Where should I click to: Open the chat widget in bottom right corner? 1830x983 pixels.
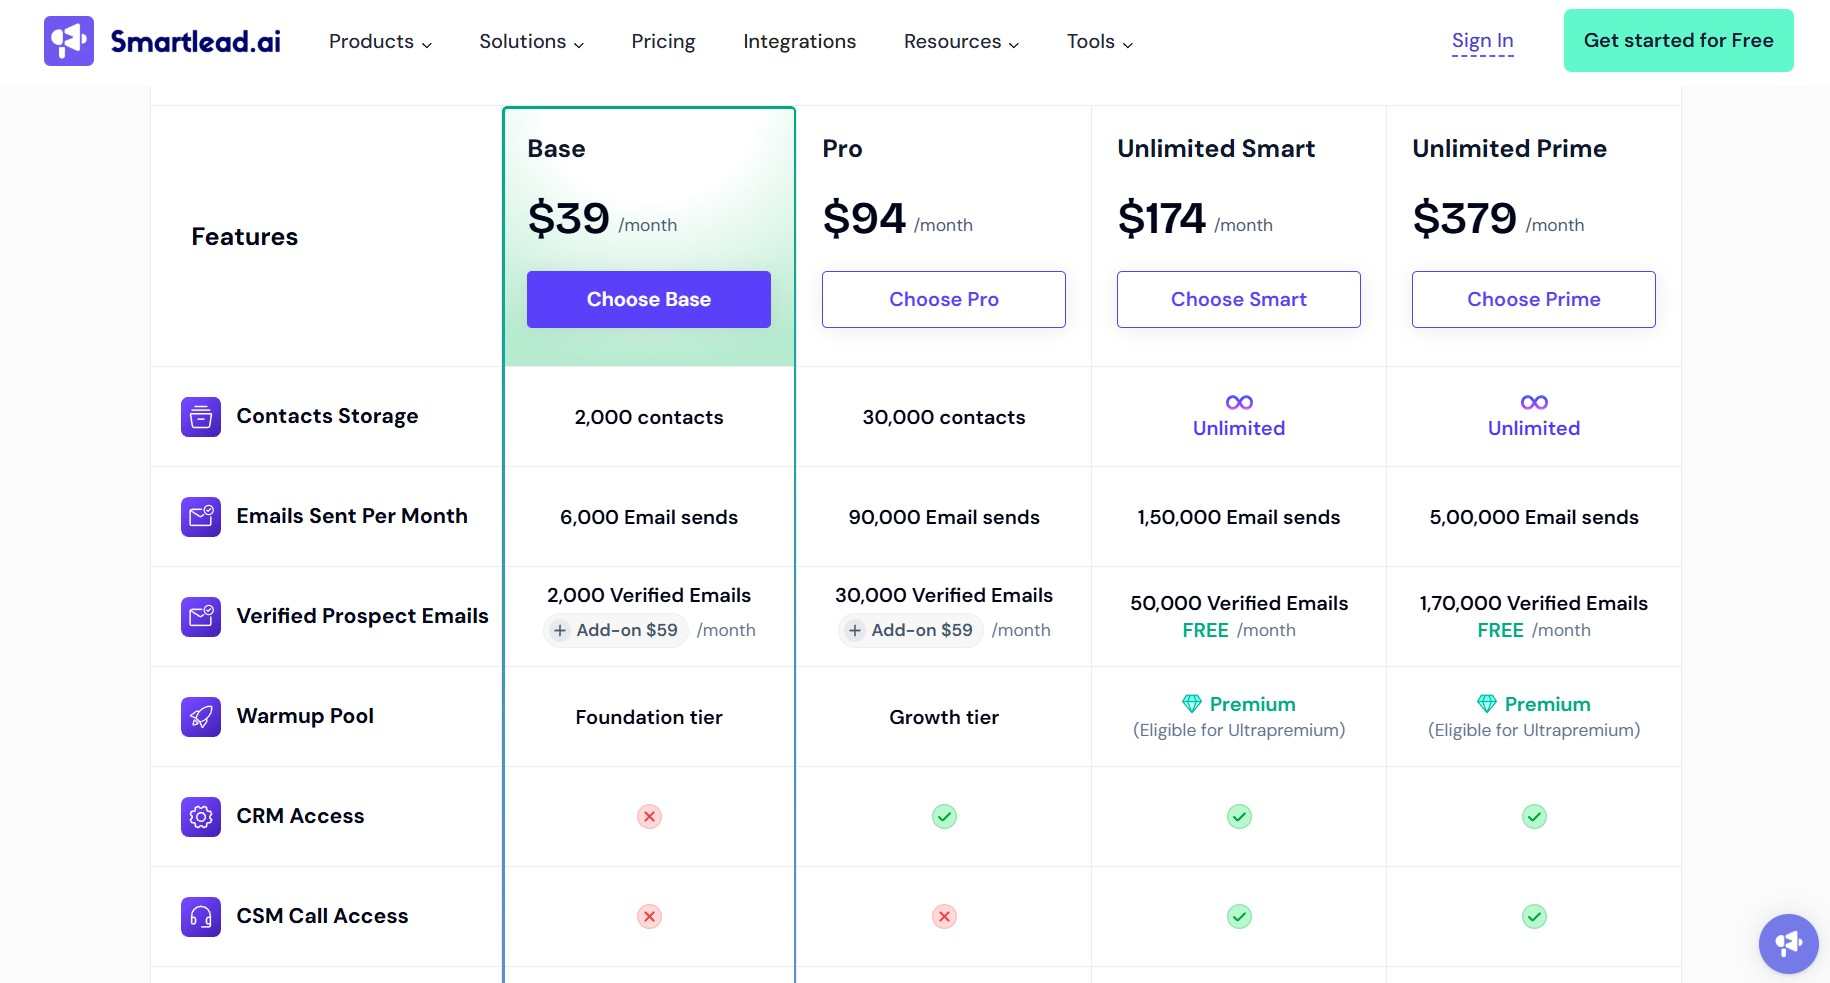[1788, 943]
